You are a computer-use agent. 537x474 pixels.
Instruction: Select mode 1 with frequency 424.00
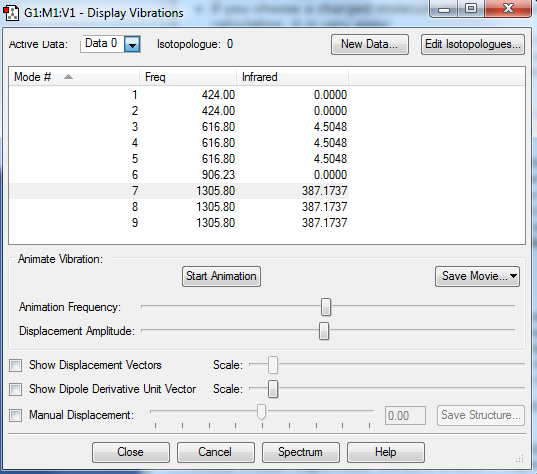pyautogui.click(x=179, y=95)
